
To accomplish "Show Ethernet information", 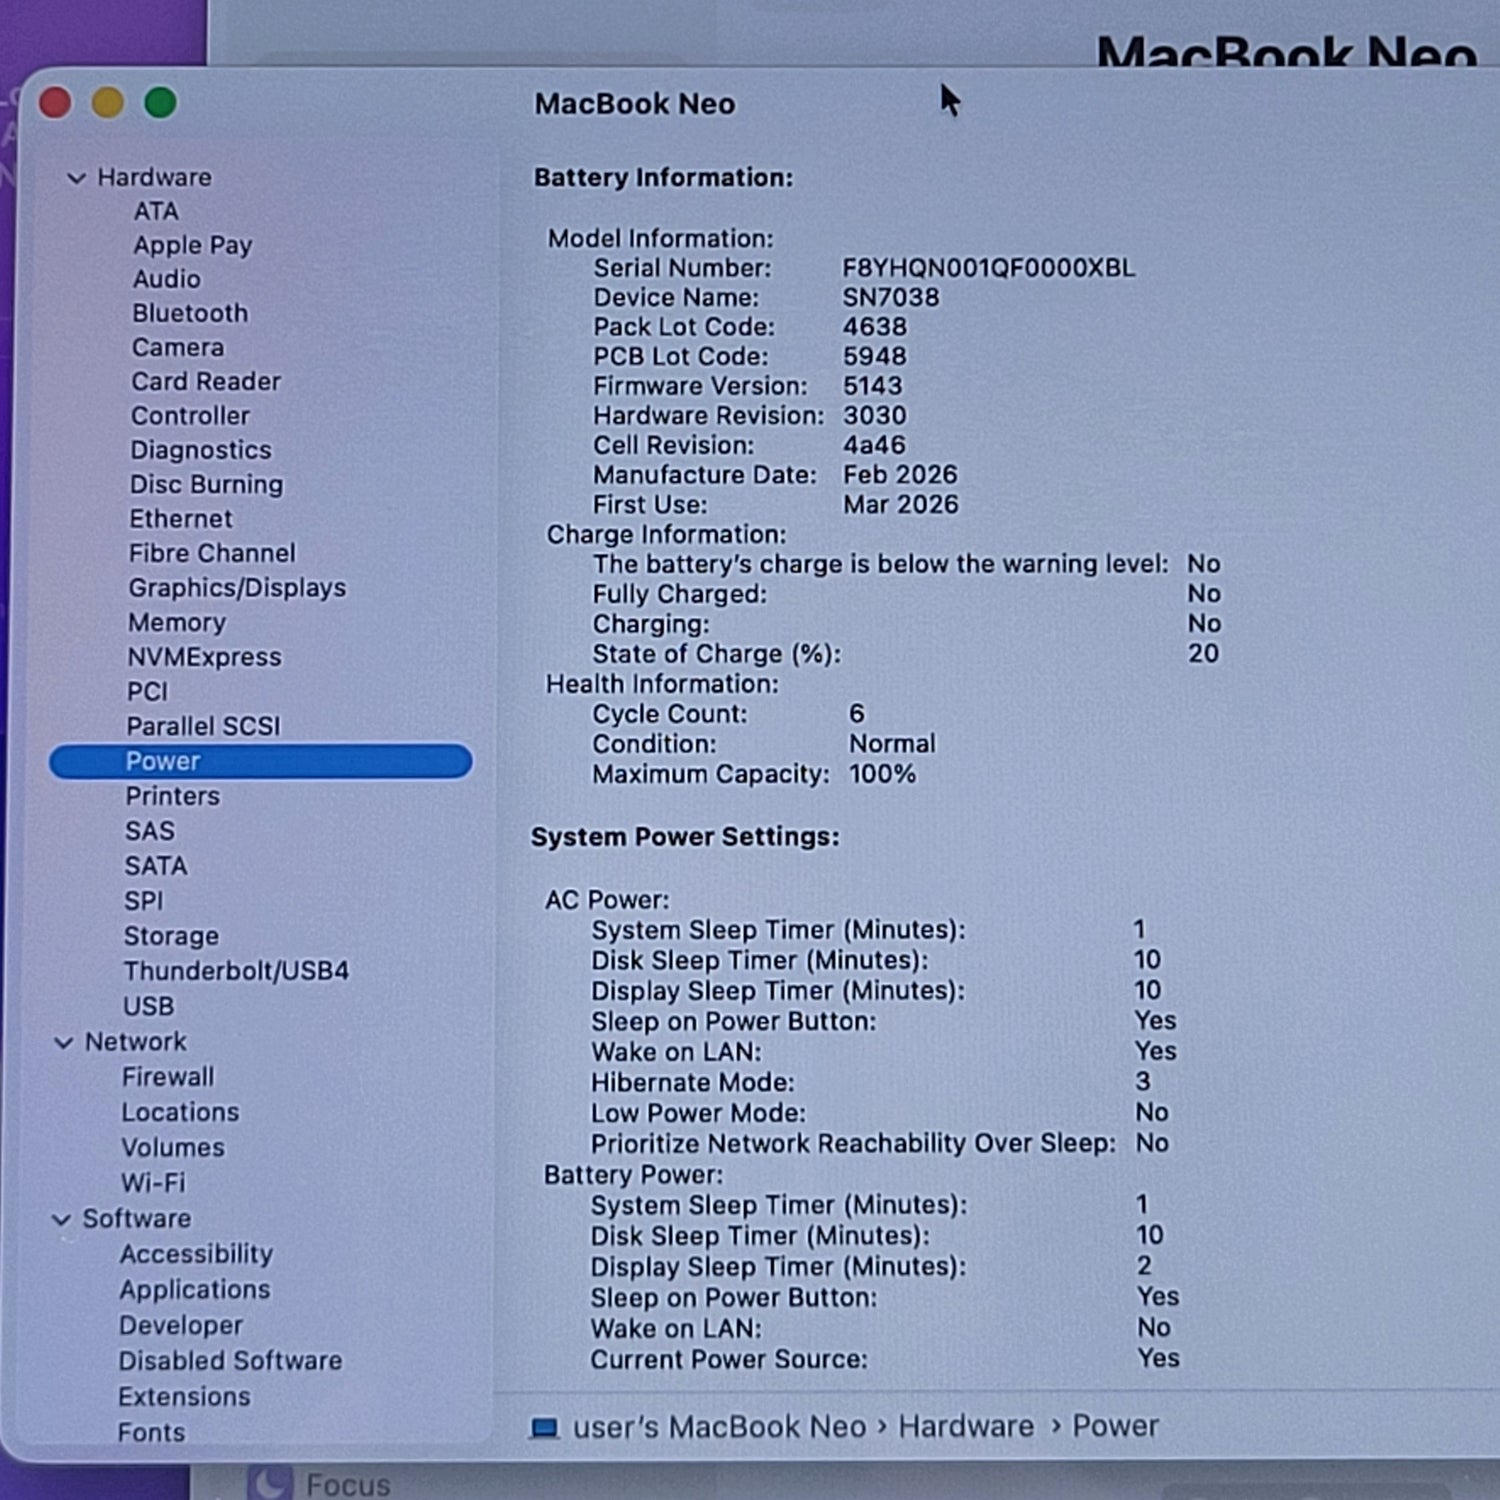I will [181, 519].
